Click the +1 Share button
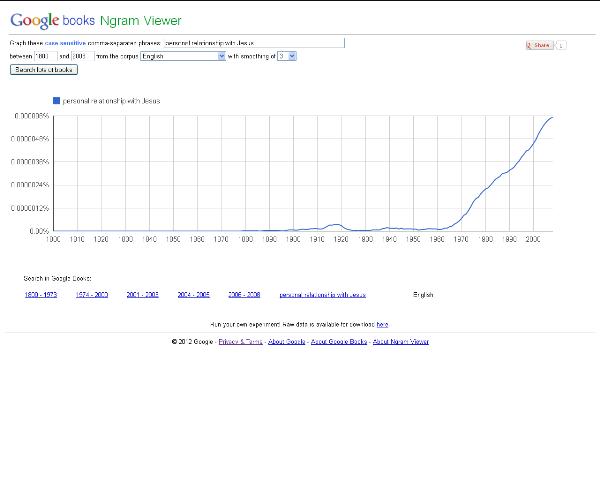The image size is (600, 480). tap(540, 45)
